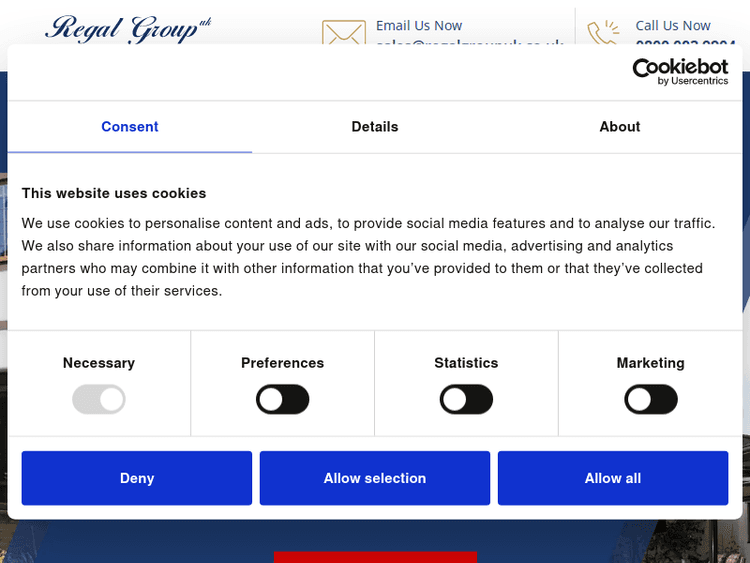This screenshot has width=750, height=563.
Task: Click the 'This website uses cookies' heading
Action: click(x=114, y=193)
